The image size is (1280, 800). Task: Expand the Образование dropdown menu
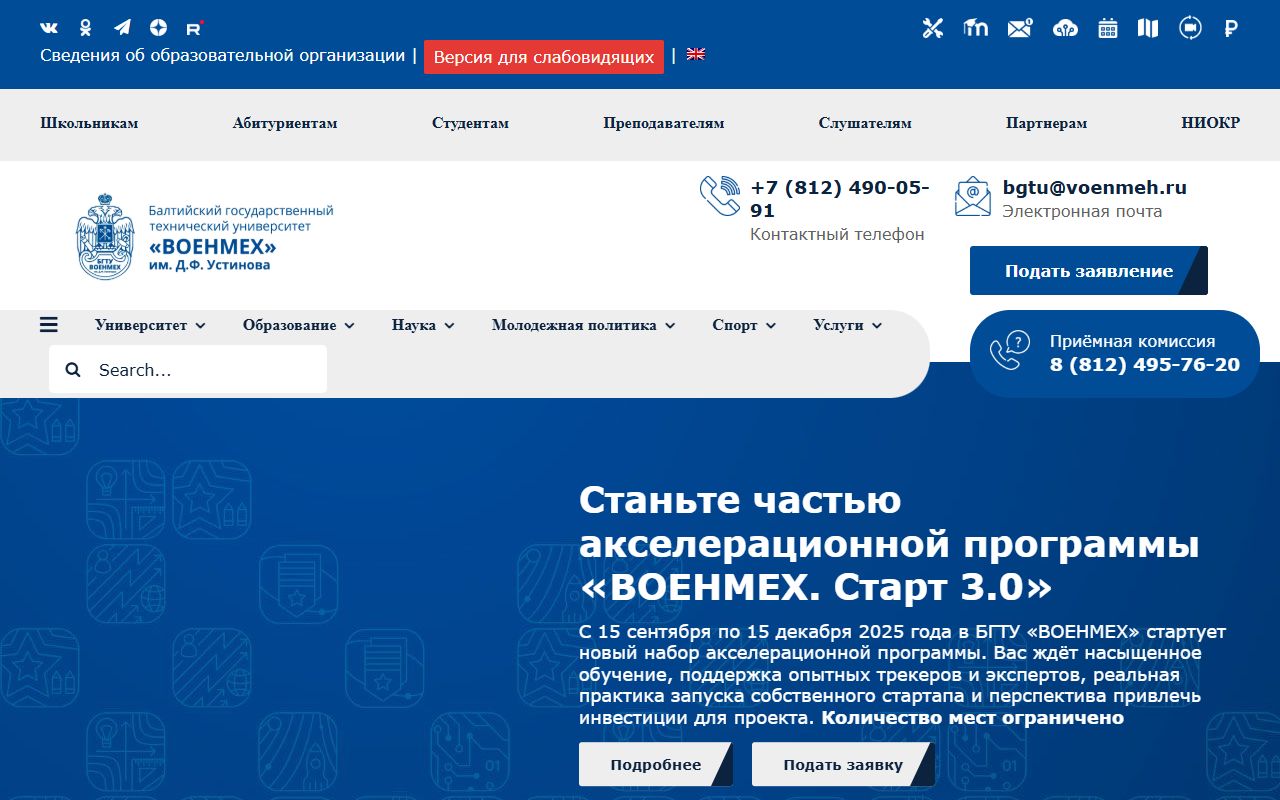[x=298, y=325]
